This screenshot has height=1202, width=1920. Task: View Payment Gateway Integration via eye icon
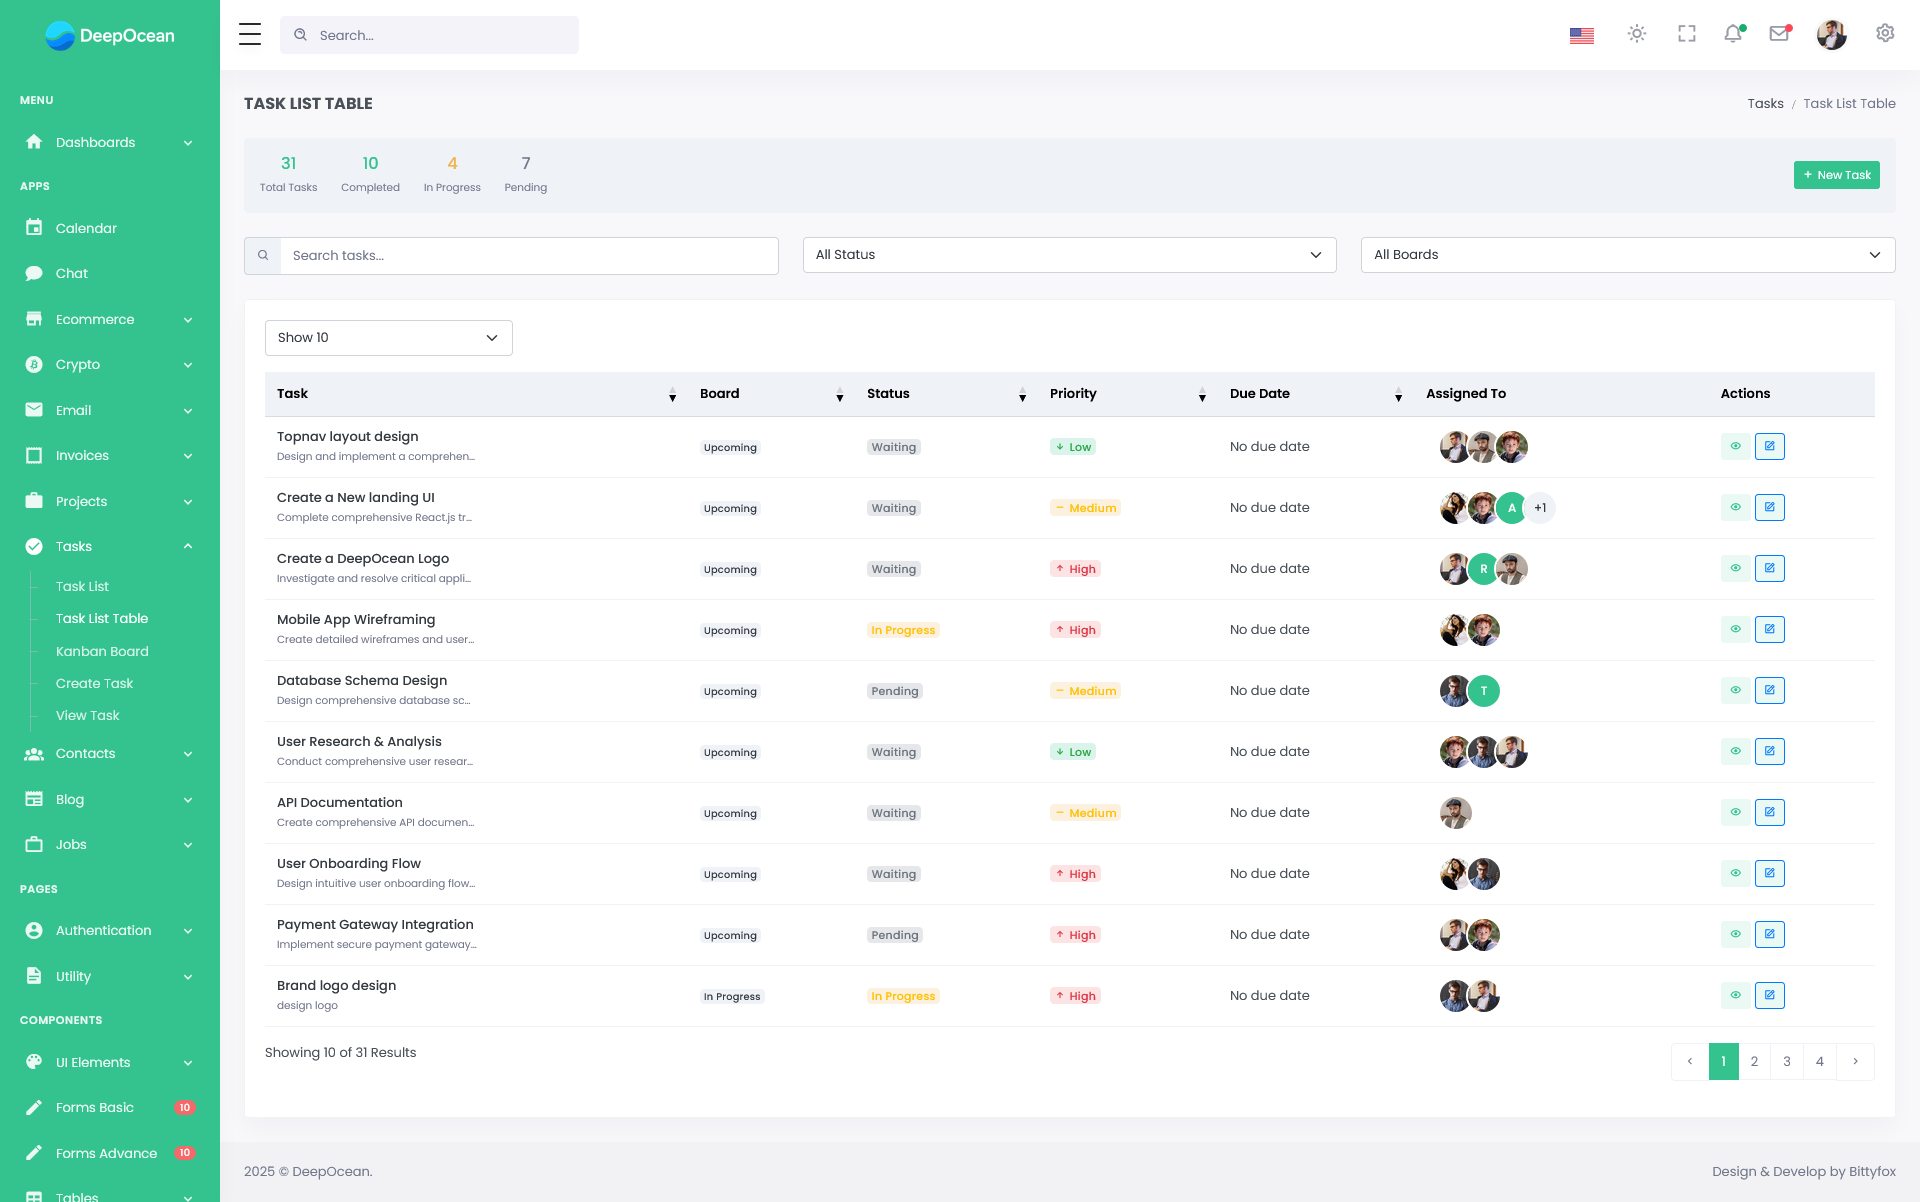1735,934
